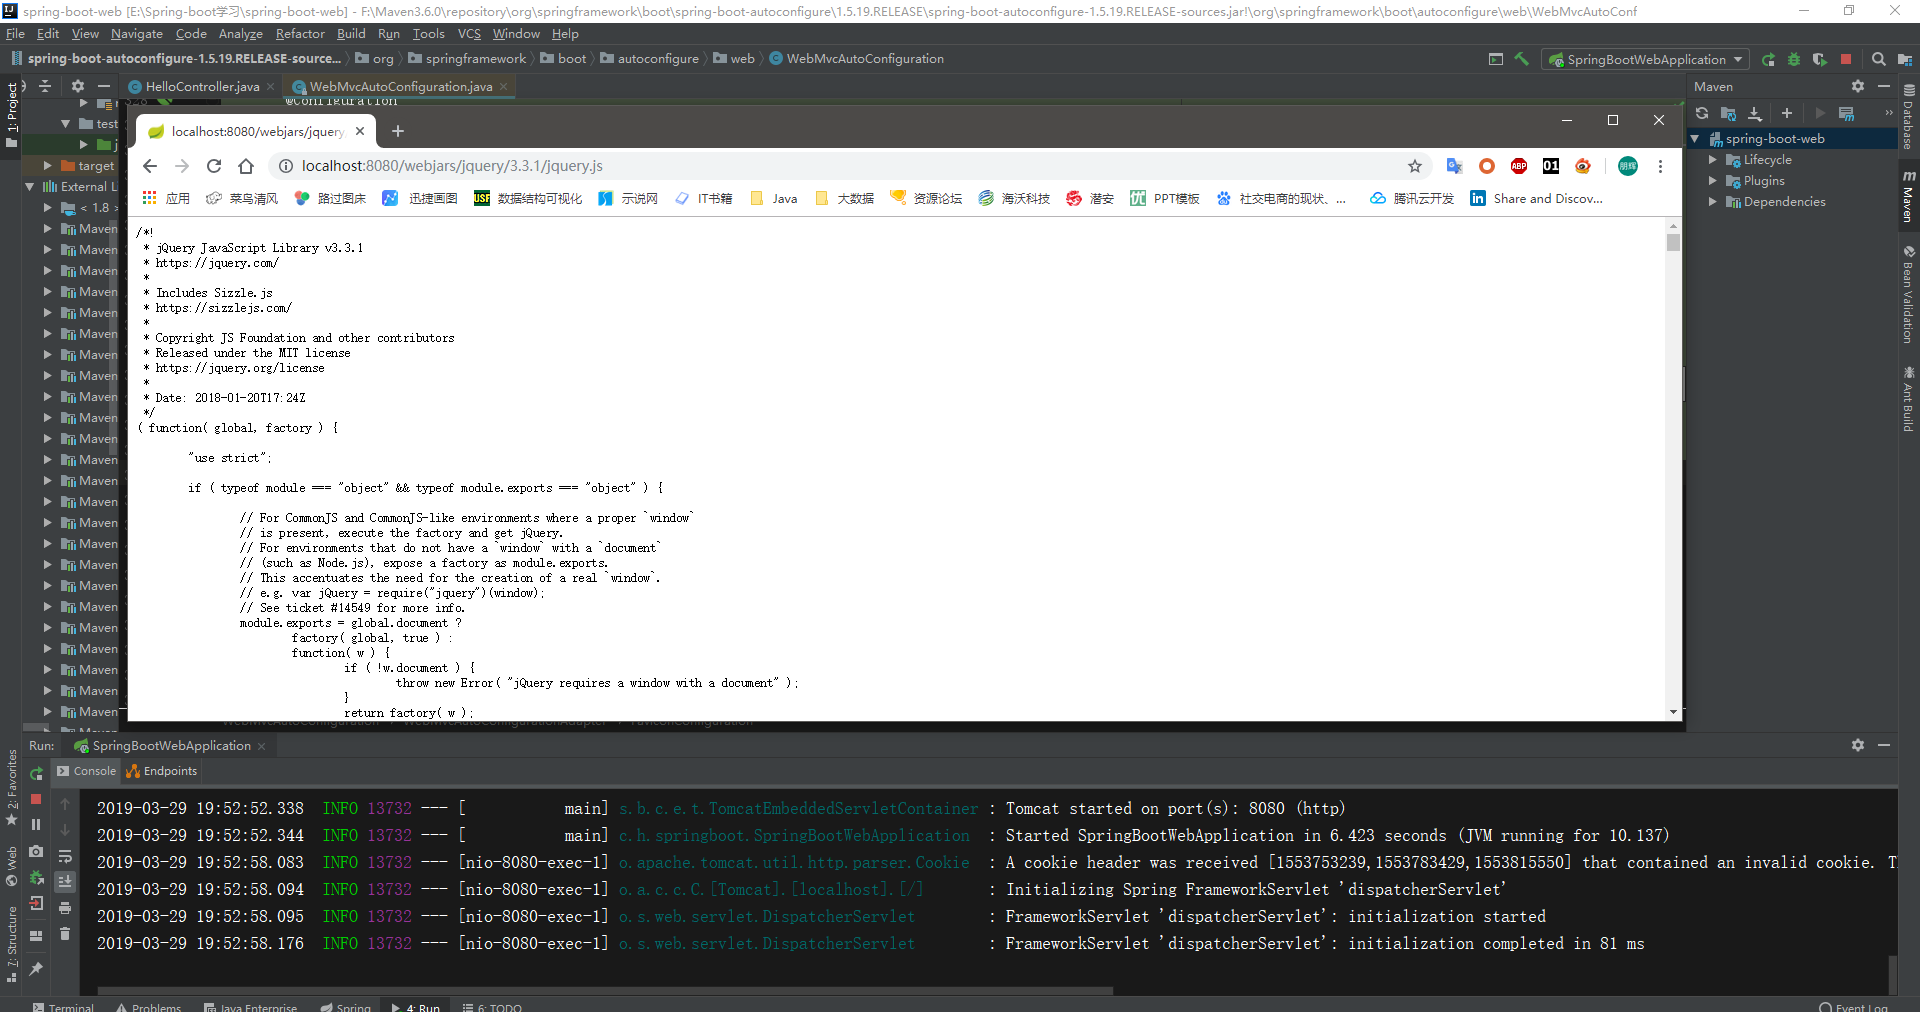Viewport: 1920px width, 1012px height.
Task: Go to browser home page
Action: (x=246, y=166)
